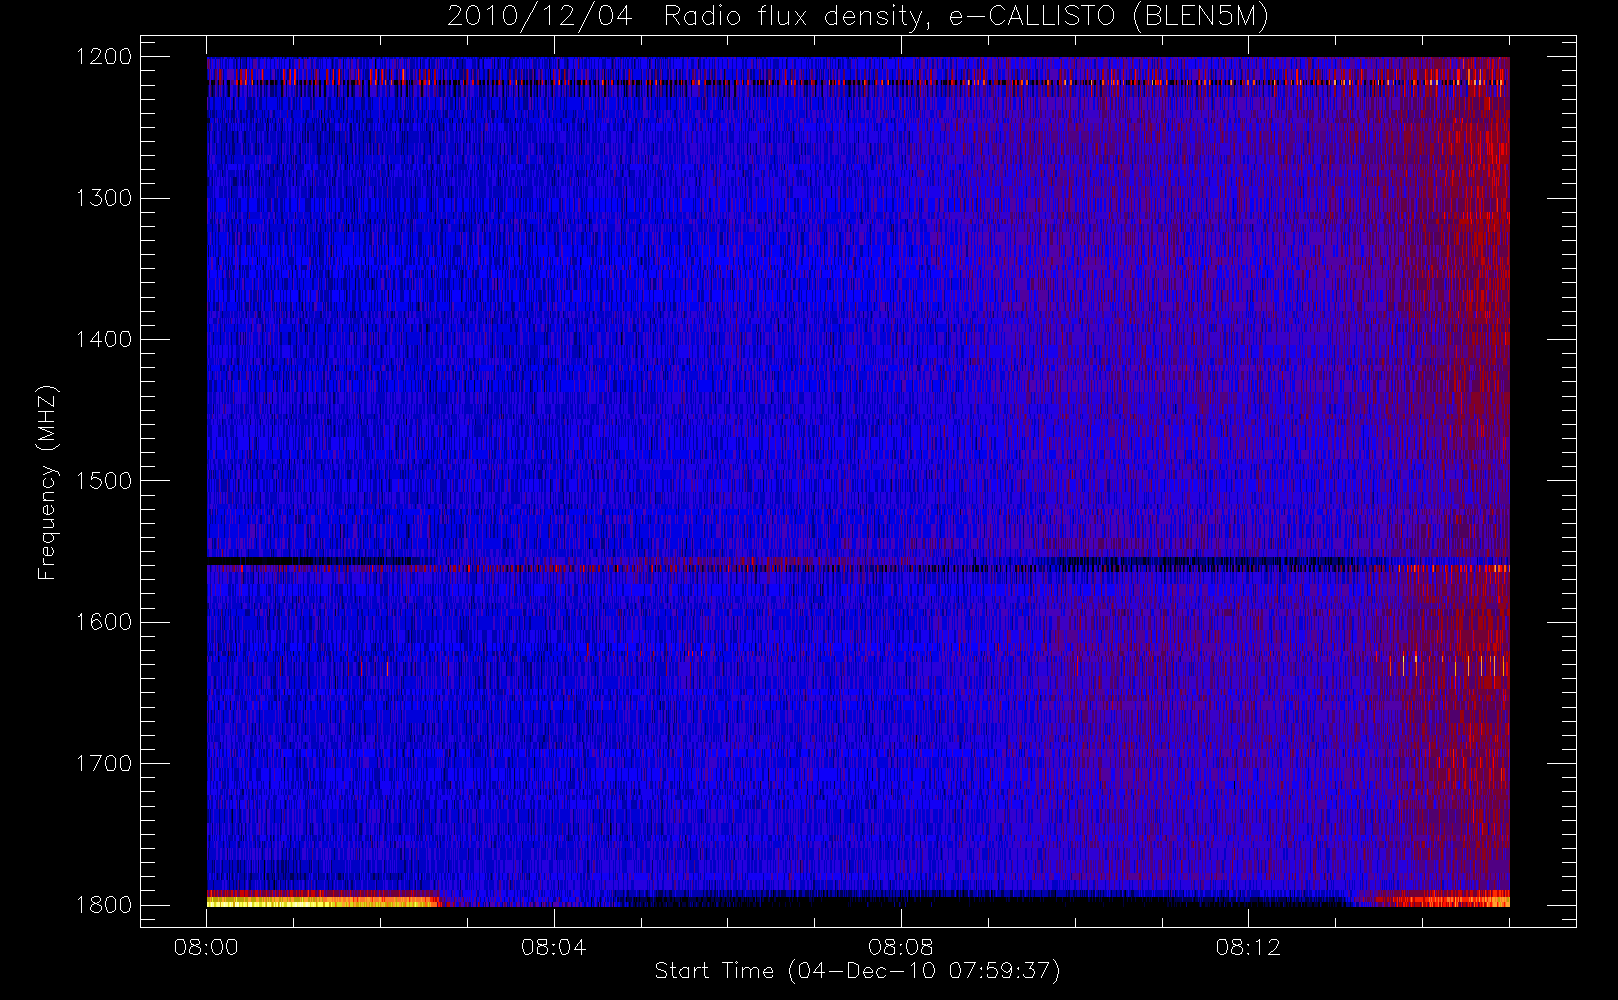
Task: Click the 1200 frequency tick label
Action: click(x=104, y=57)
